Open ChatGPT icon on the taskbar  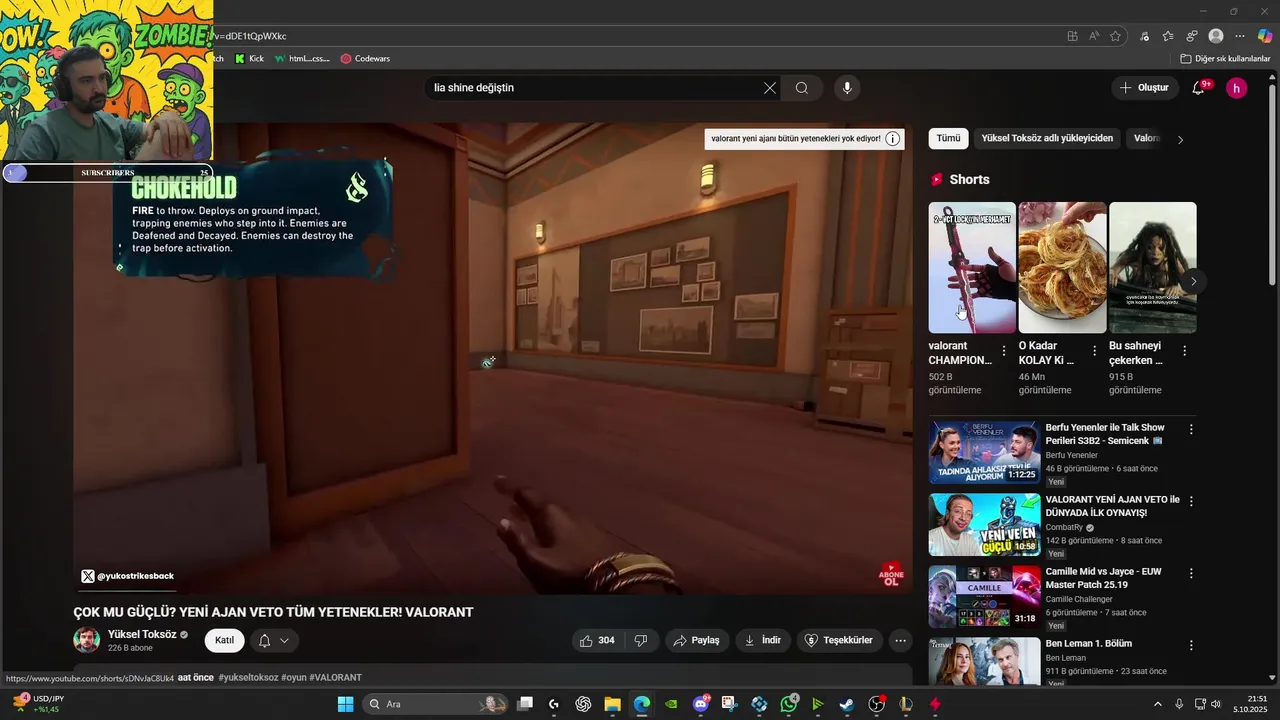pos(583,704)
